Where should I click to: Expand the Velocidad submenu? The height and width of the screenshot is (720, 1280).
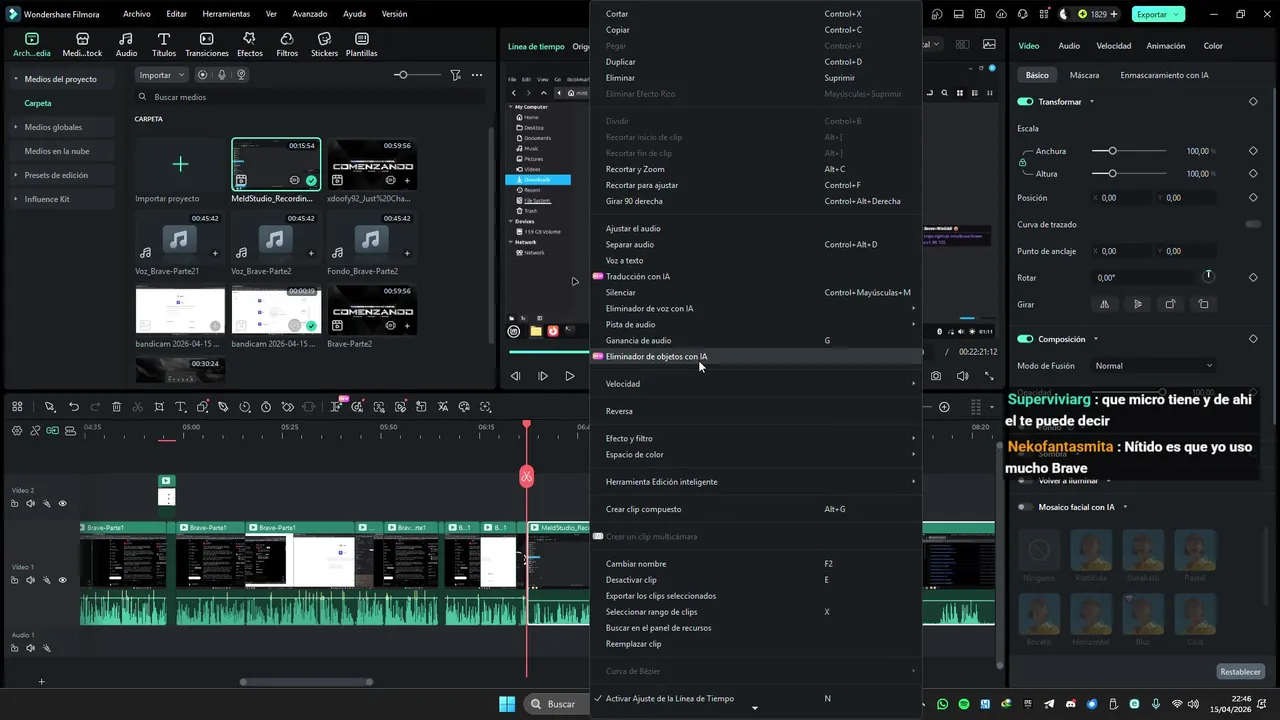click(x=756, y=384)
